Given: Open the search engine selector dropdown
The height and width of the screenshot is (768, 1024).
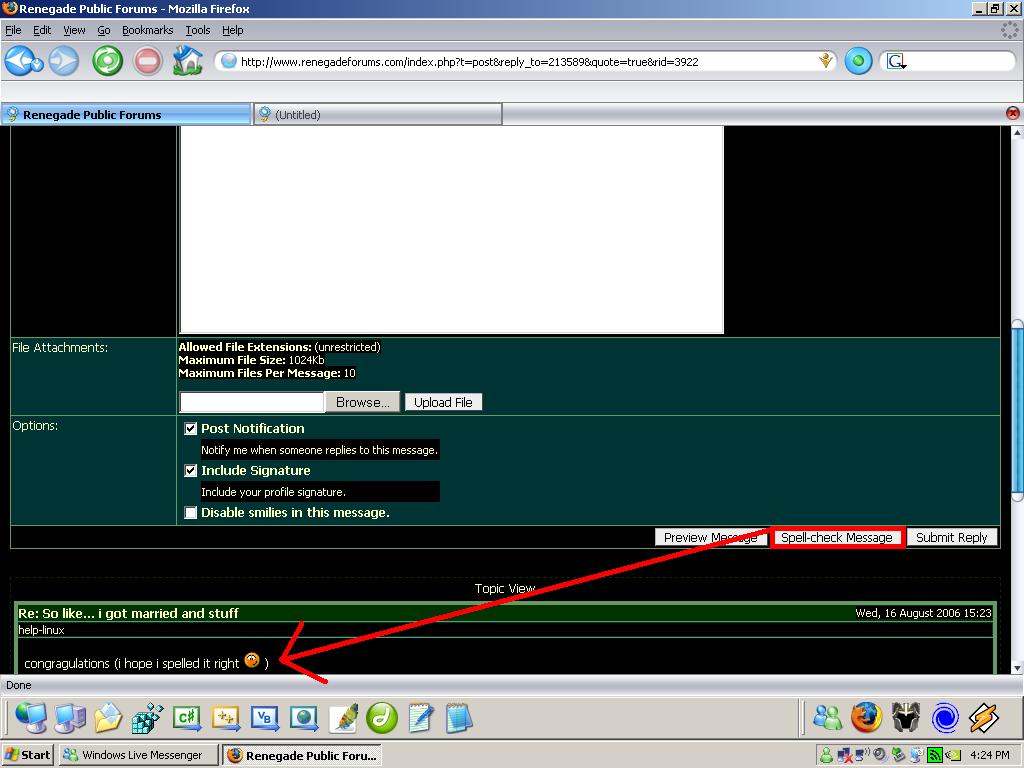Looking at the screenshot, I should [x=896, y=62].
